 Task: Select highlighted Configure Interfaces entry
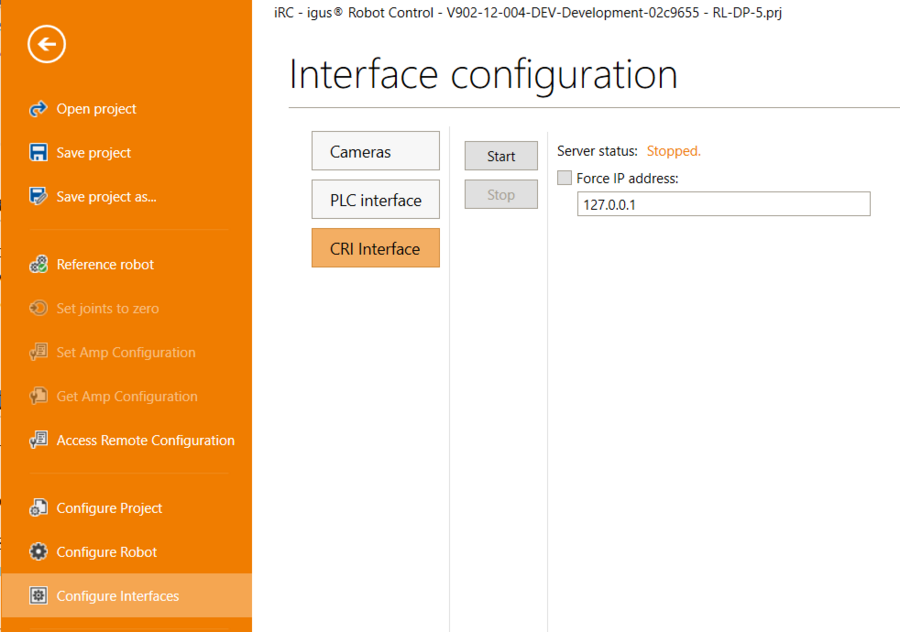point(126,595)
